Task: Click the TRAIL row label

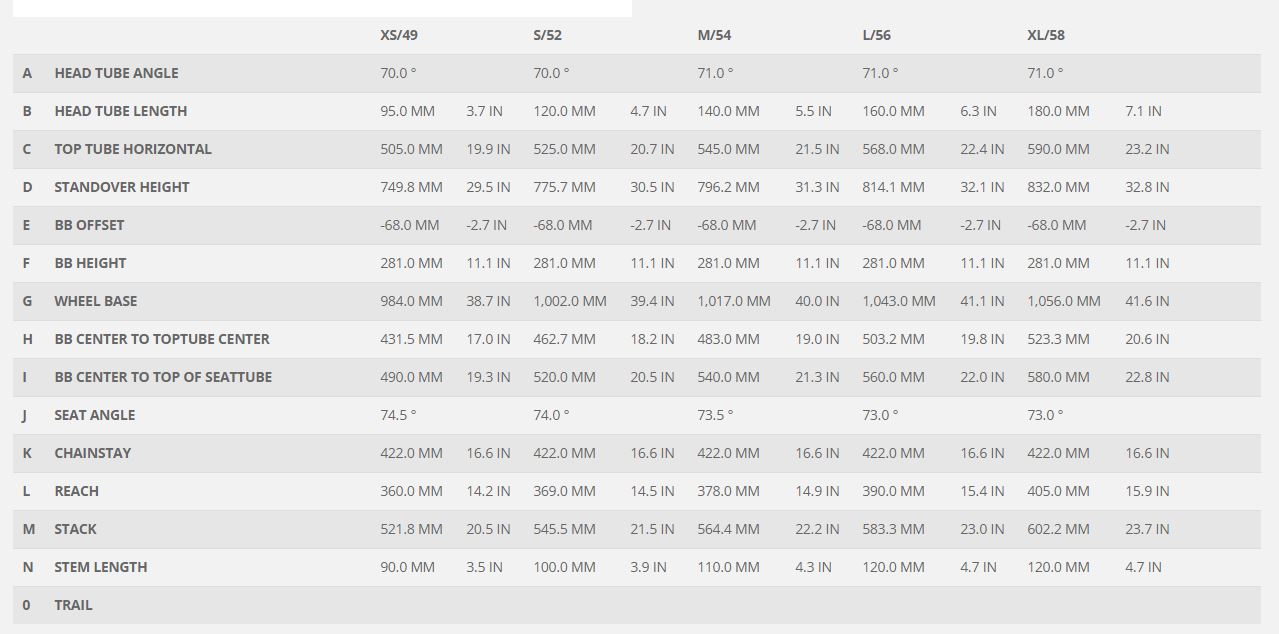Action: (x=73, y=605)
